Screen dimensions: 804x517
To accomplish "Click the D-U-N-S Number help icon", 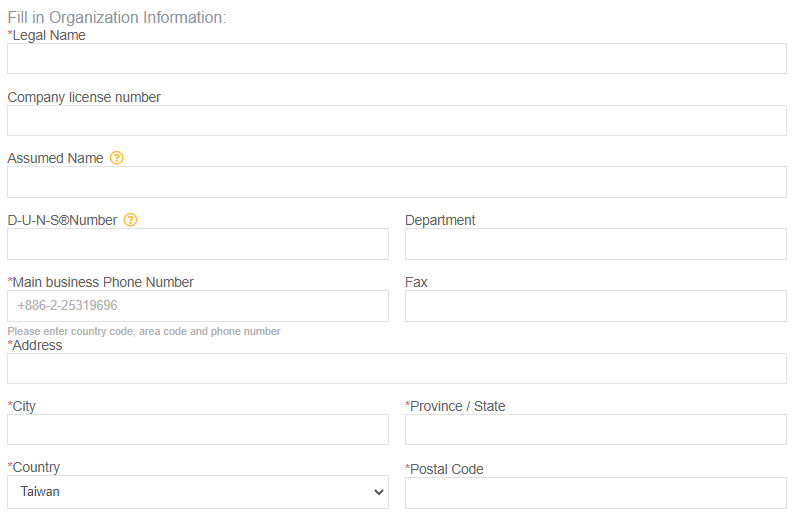I will pos(131,220).
